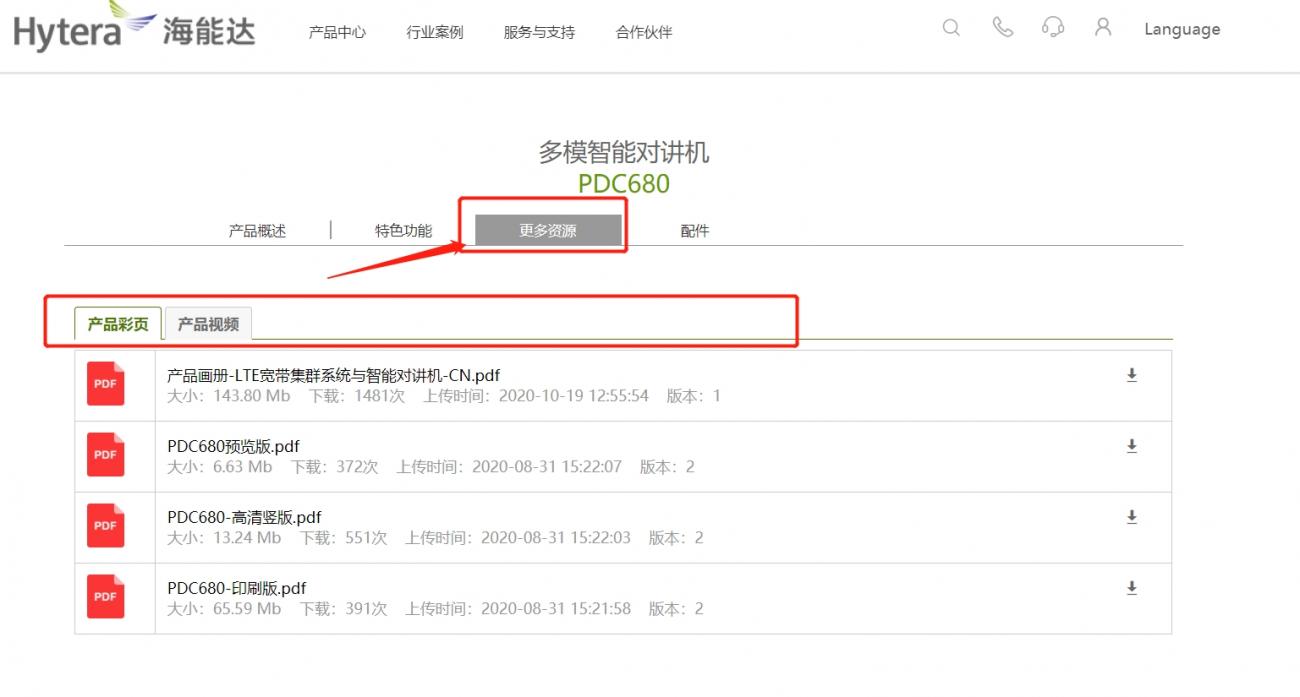Click the PDF icon next to PDC680预览版
The width and height of the screenshot is (1300, 697).
tap(104, 455)
